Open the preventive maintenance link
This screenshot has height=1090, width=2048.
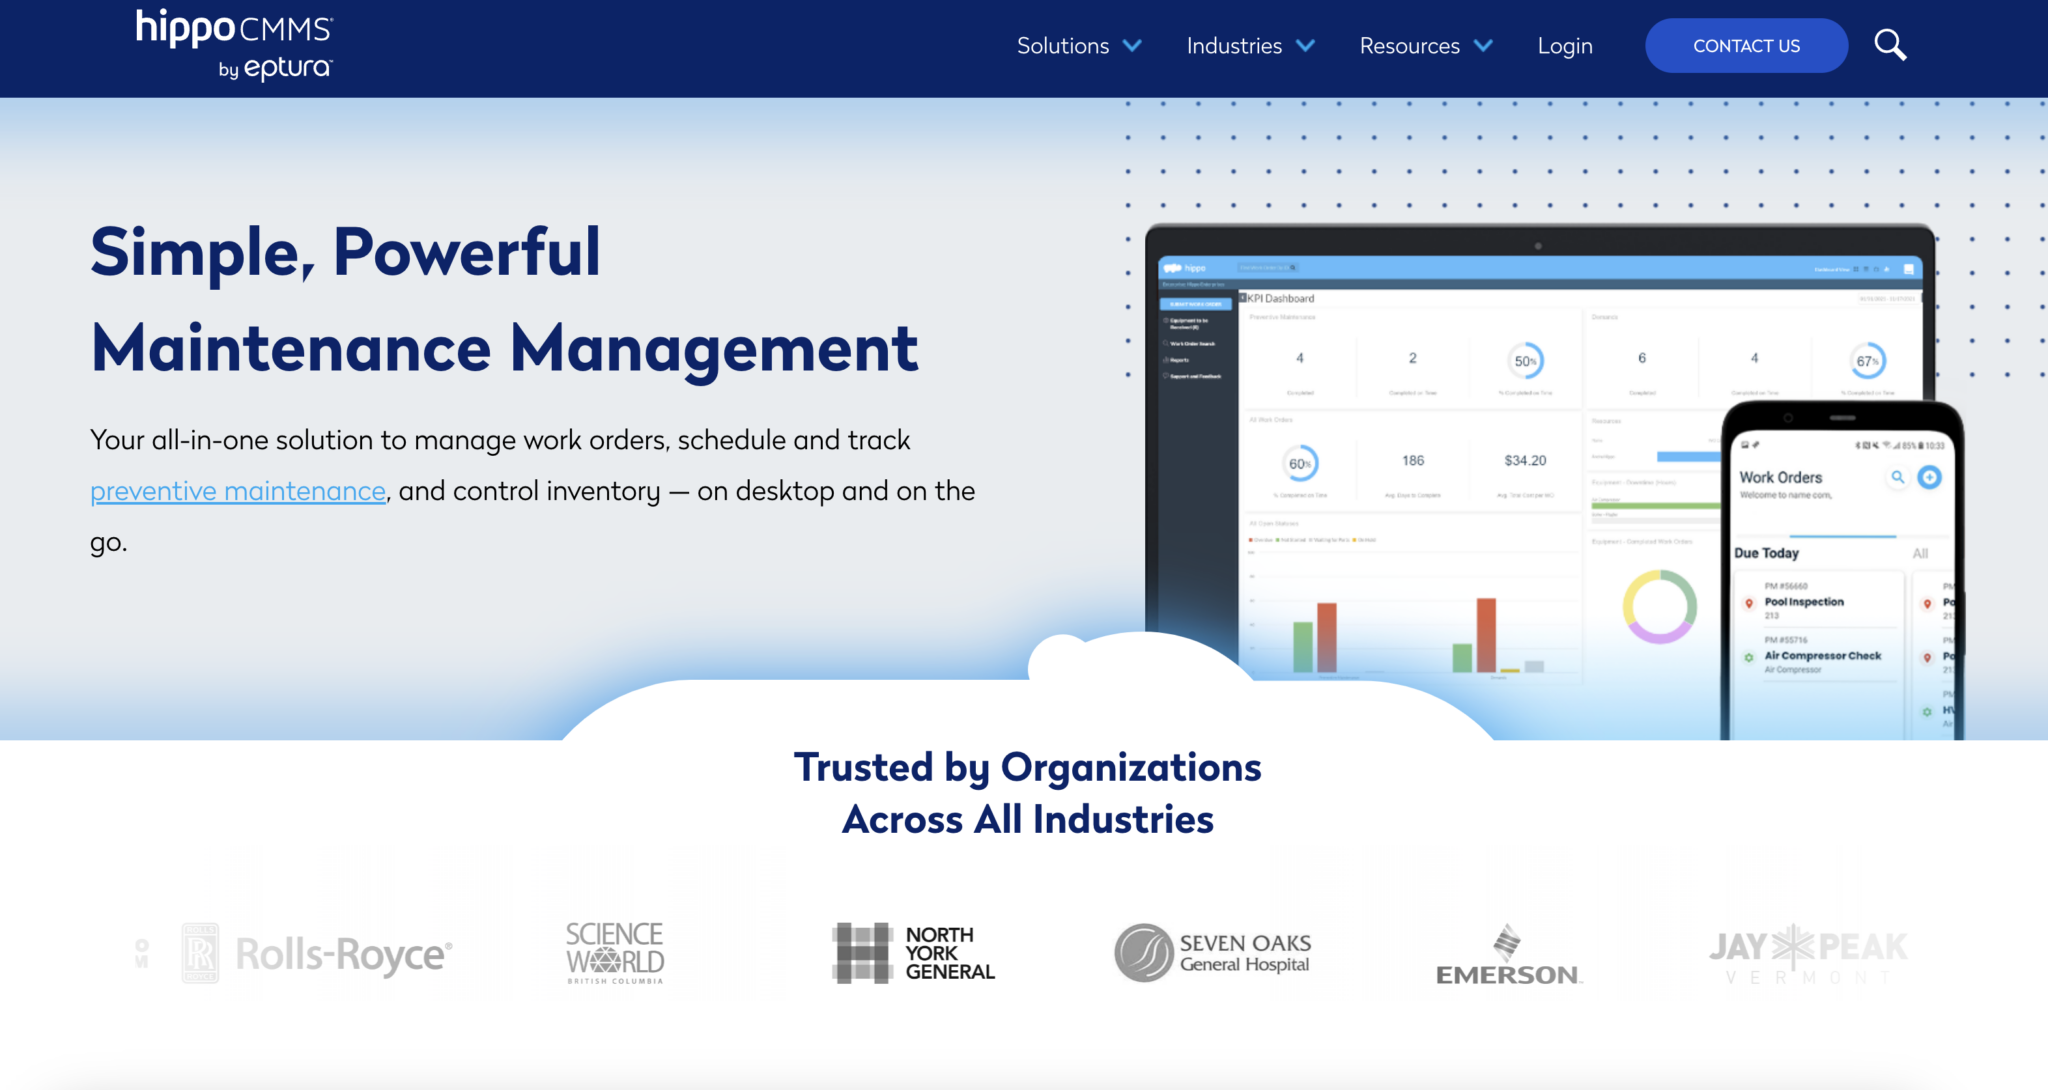coord(237,491)
